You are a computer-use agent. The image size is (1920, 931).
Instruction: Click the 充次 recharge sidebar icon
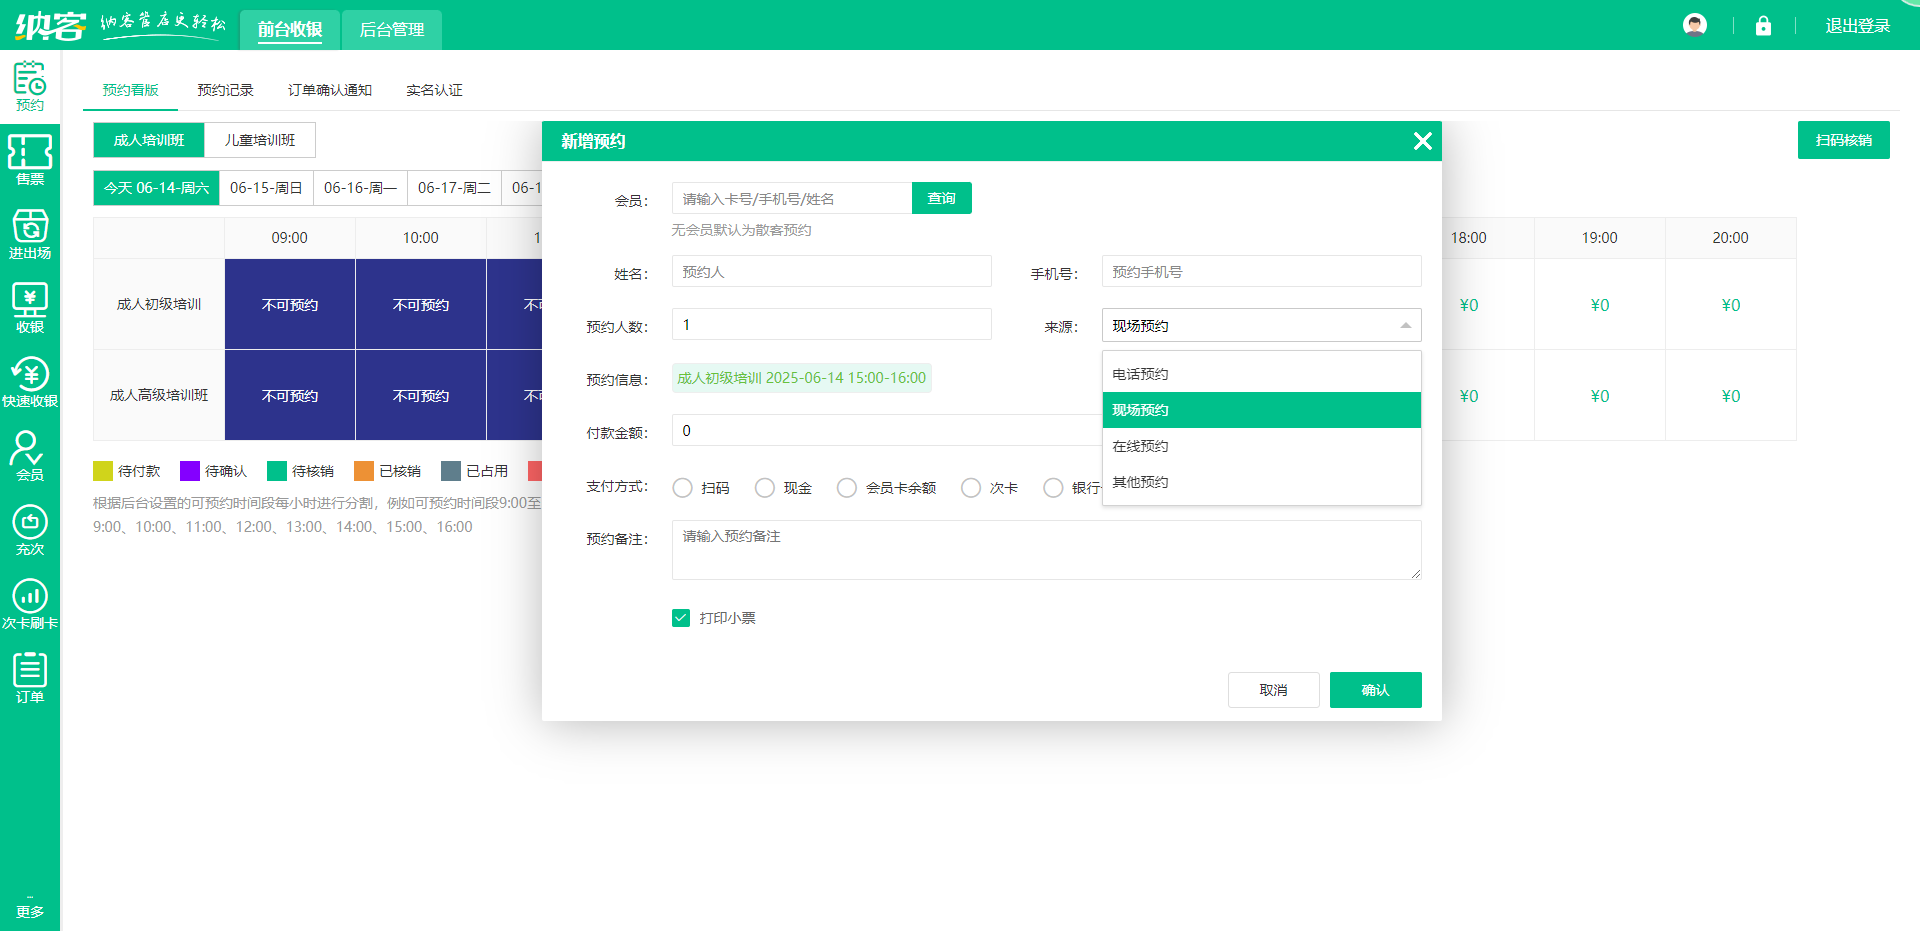(x=30, y=530)
